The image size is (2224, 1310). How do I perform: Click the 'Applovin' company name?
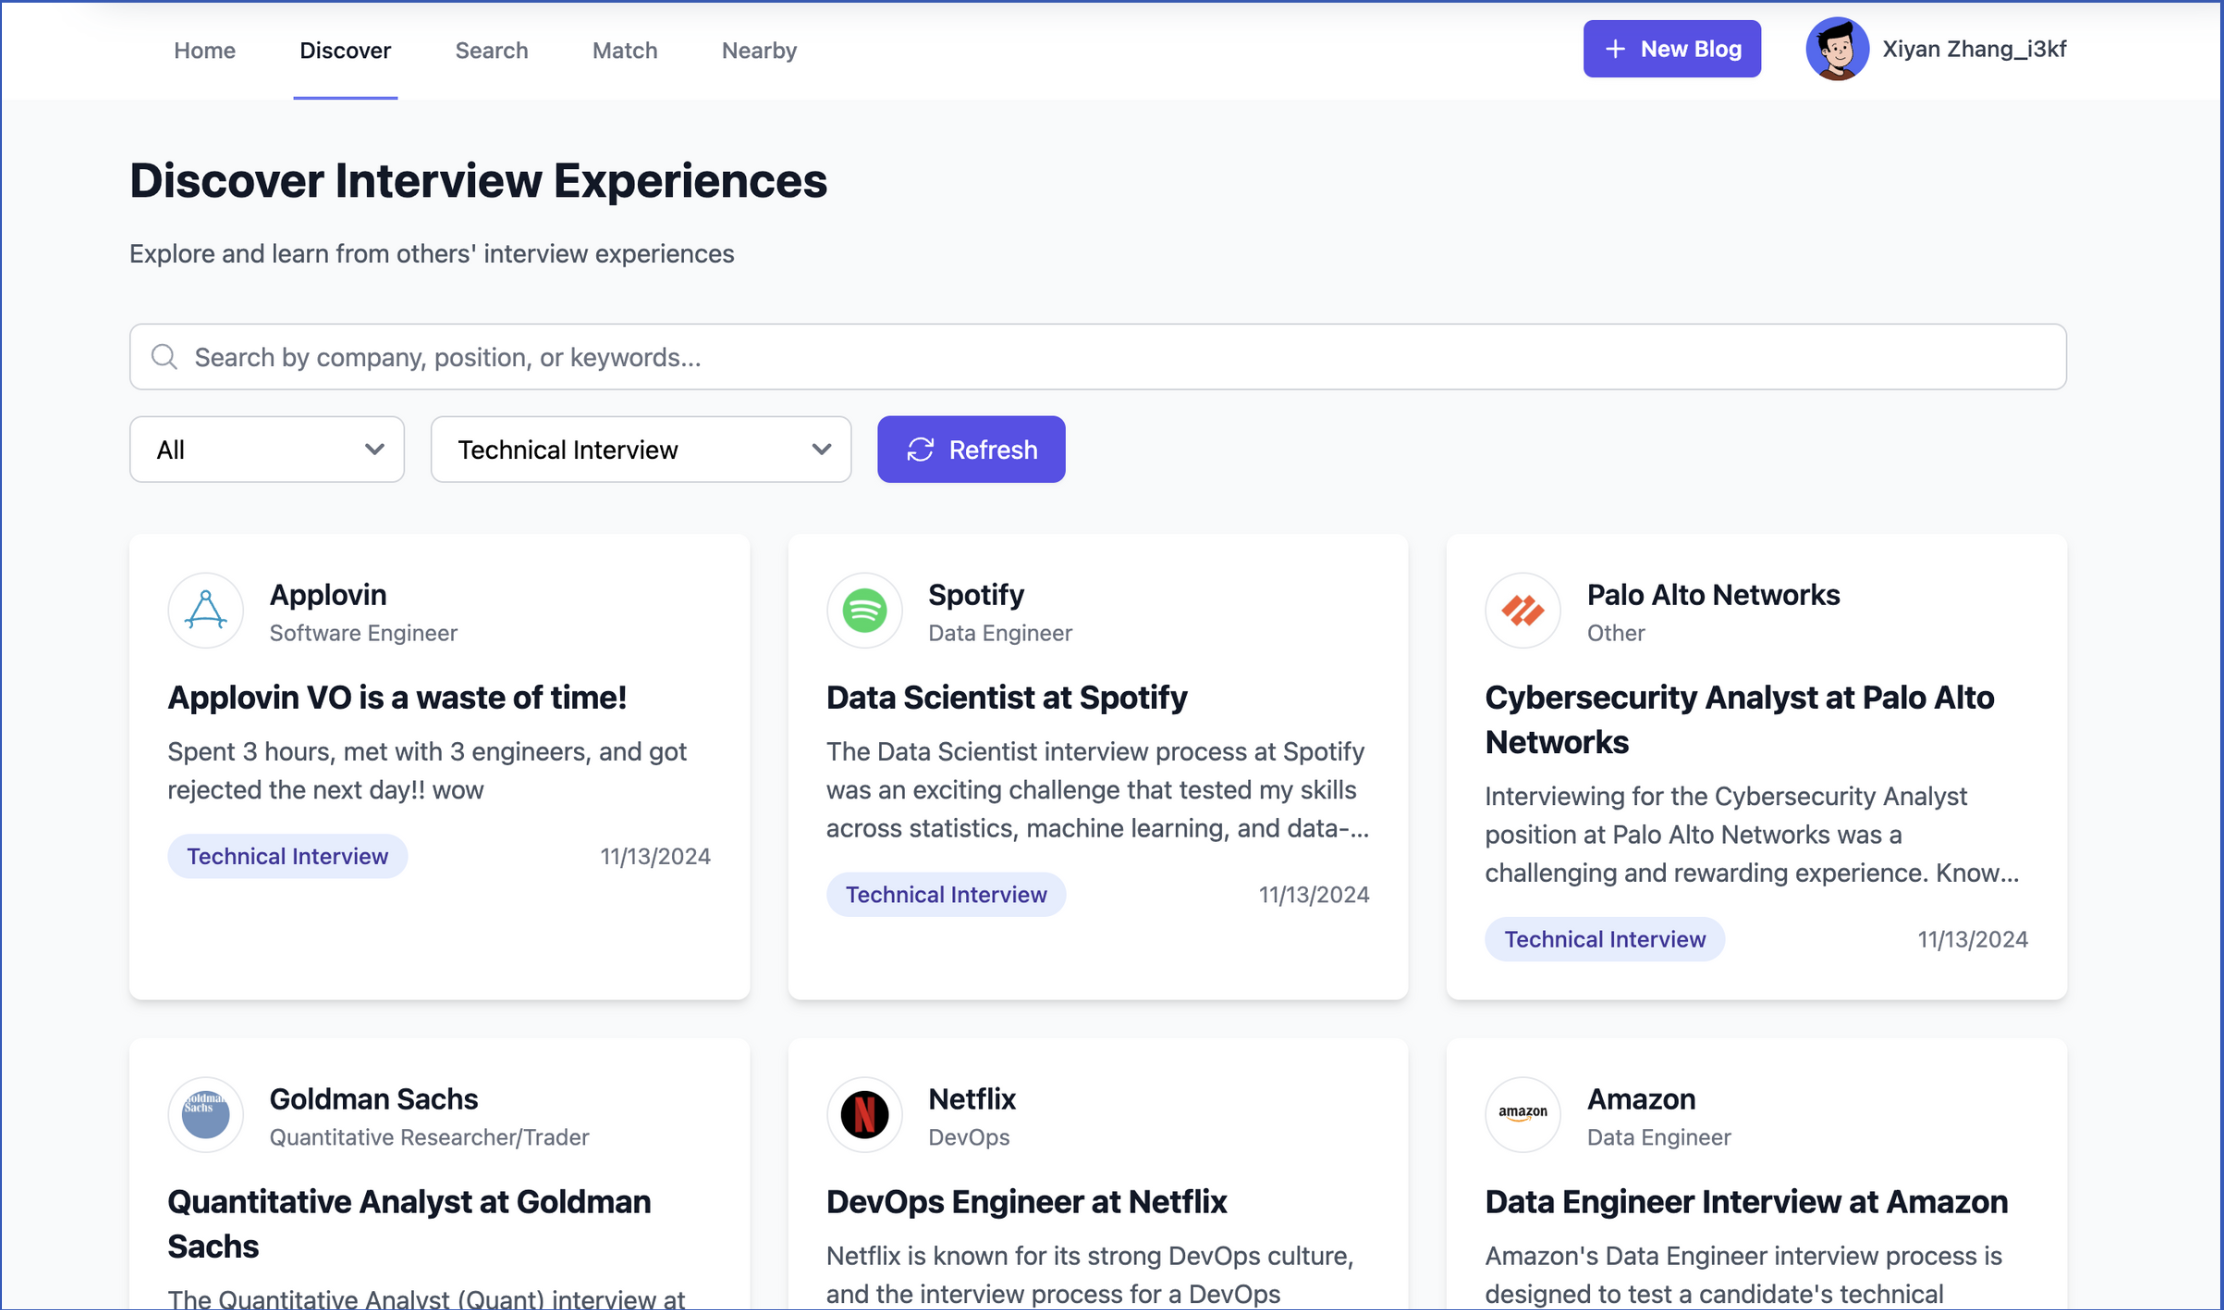point(327,594)
